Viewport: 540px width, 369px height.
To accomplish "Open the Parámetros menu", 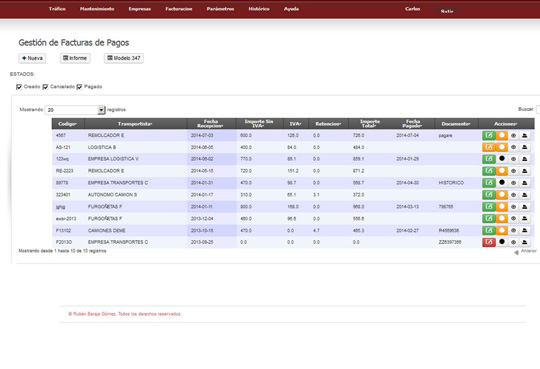I will click(x=220, y=9).
